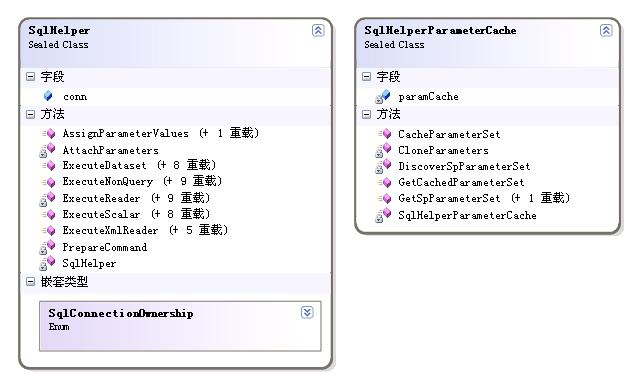The height and width of the screenshot is (382, 639).
Task: Select ExecuteScalar method text
Action: coord(101,214)
